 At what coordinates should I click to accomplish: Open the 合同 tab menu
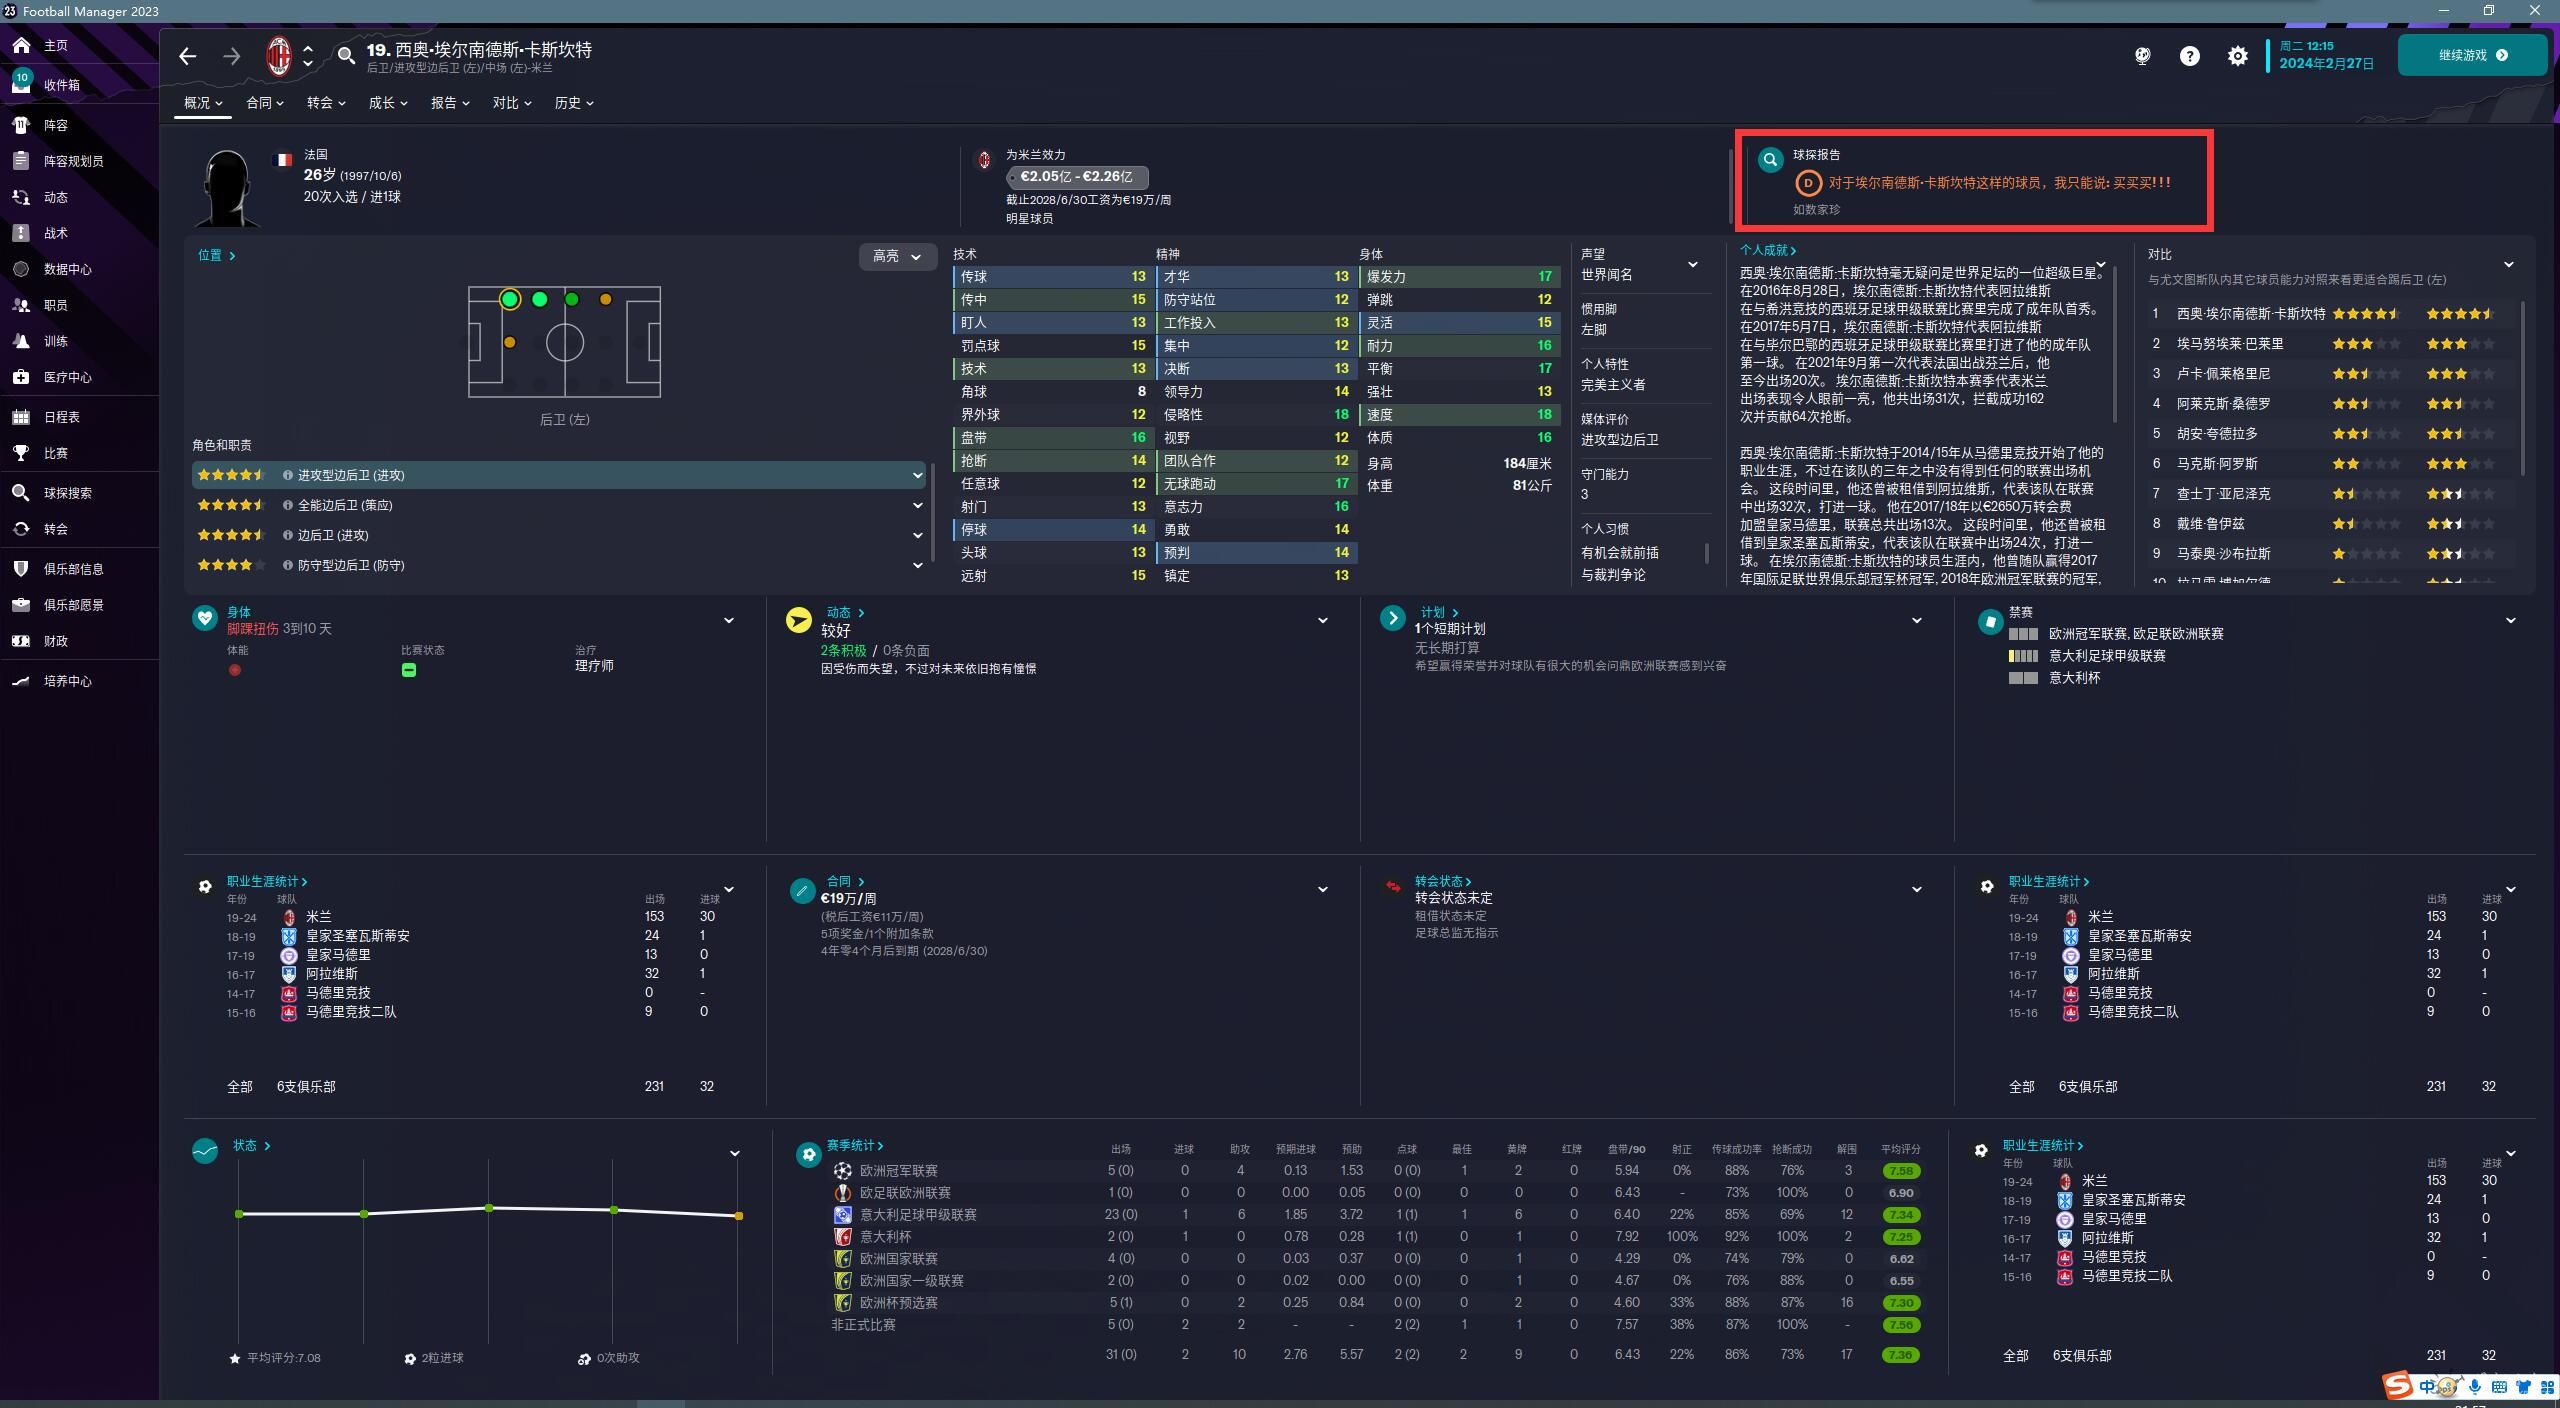point(264,103)
